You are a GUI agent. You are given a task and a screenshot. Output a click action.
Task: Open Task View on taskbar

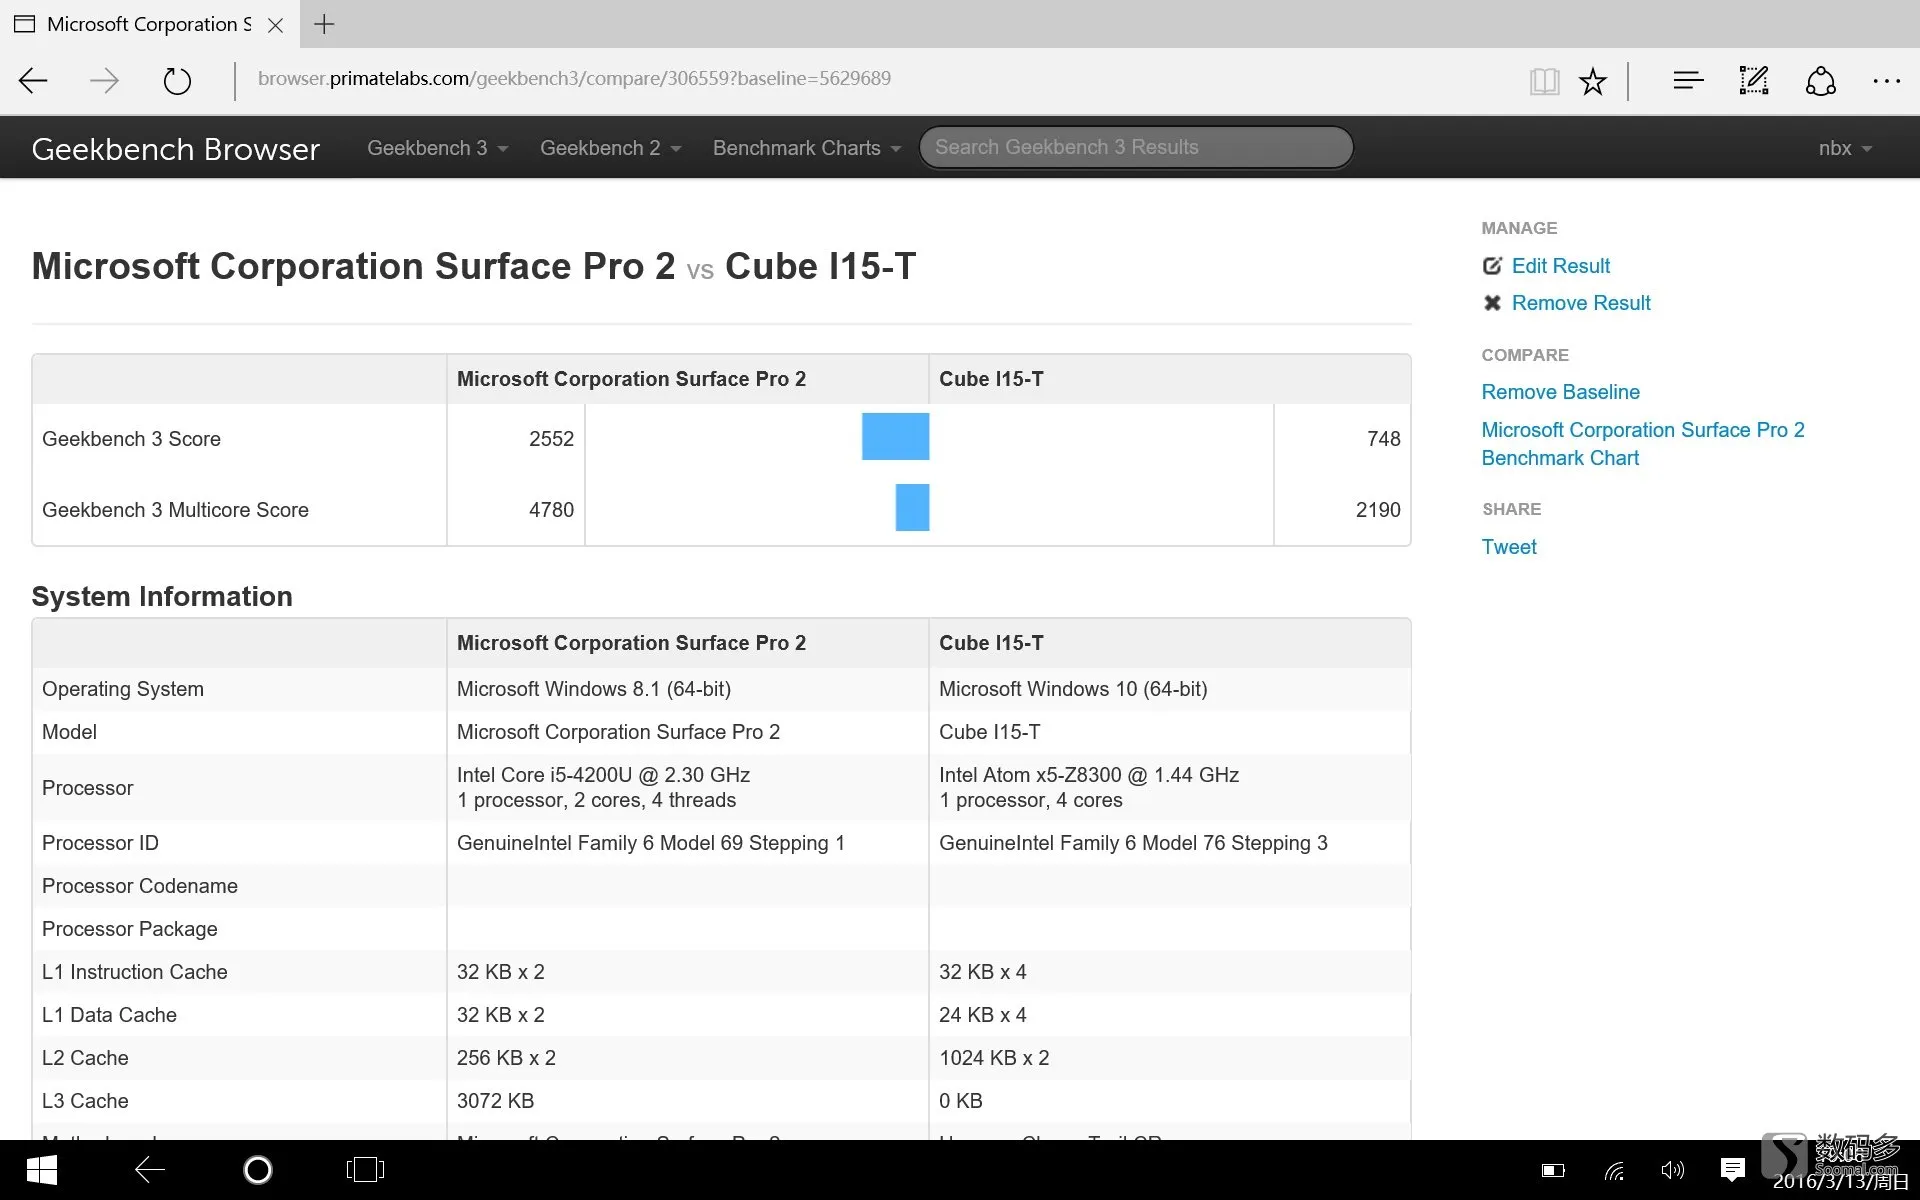(x=365, y=1170)
